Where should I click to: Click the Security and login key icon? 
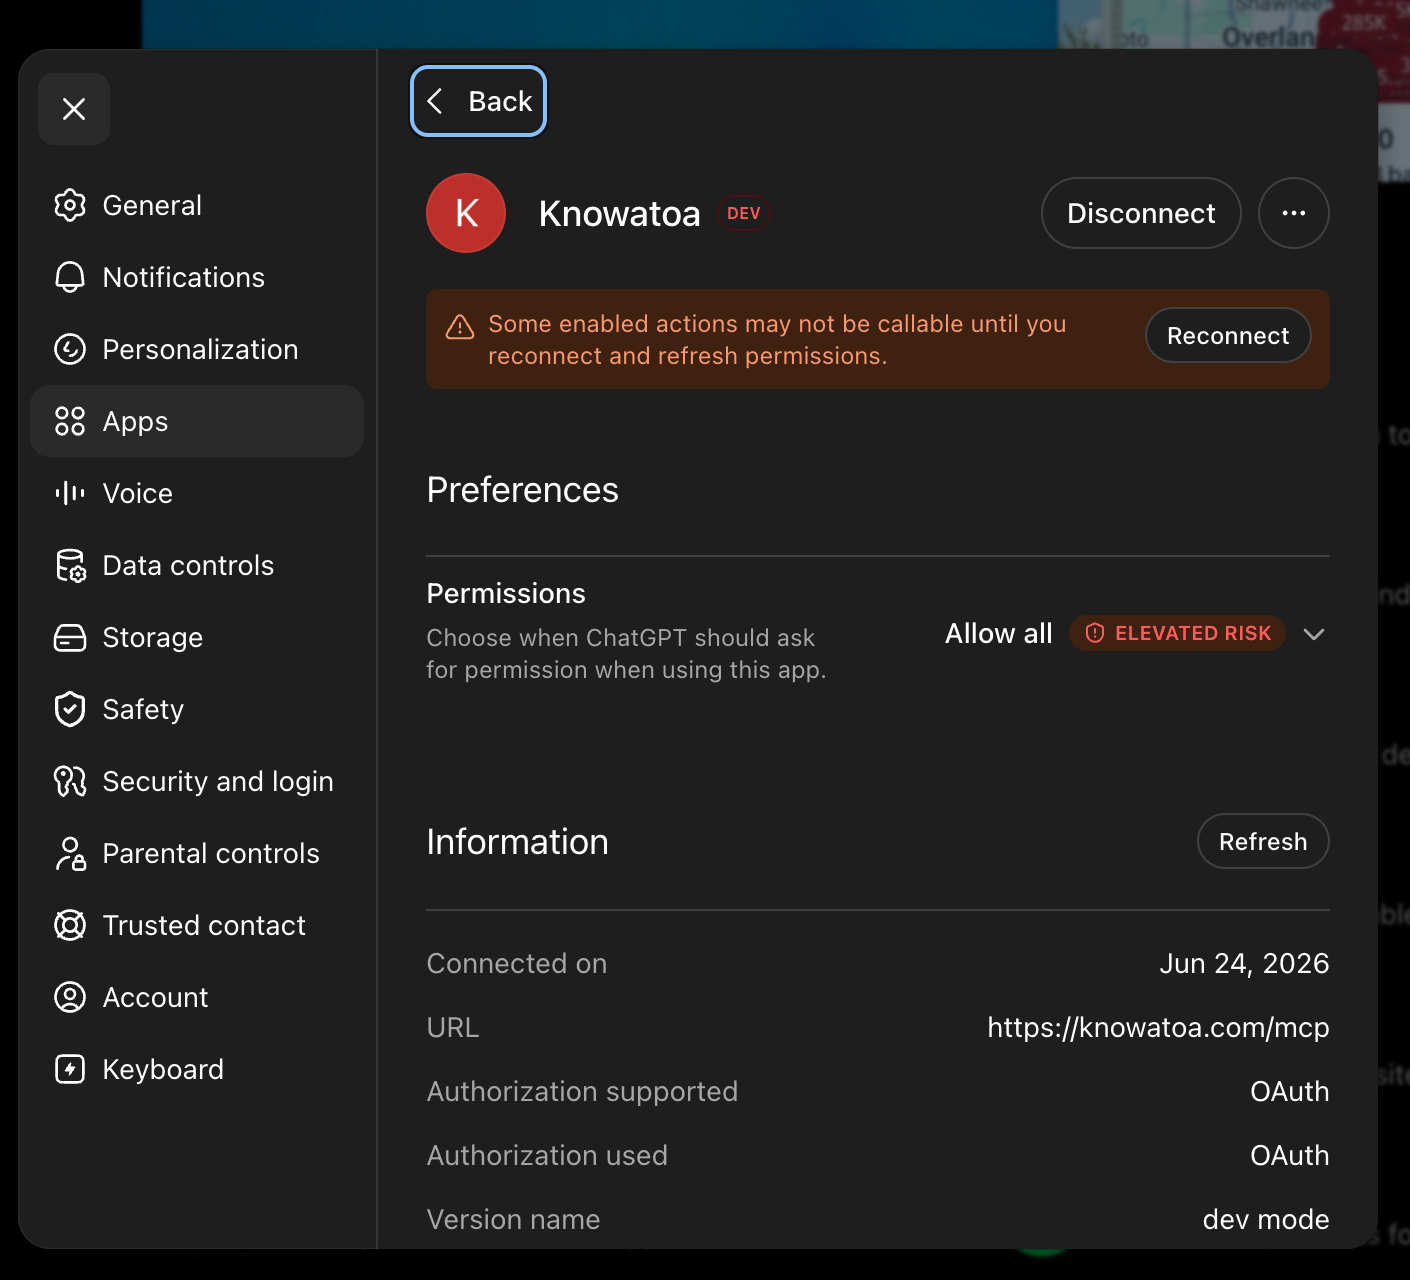click(70, 781)
